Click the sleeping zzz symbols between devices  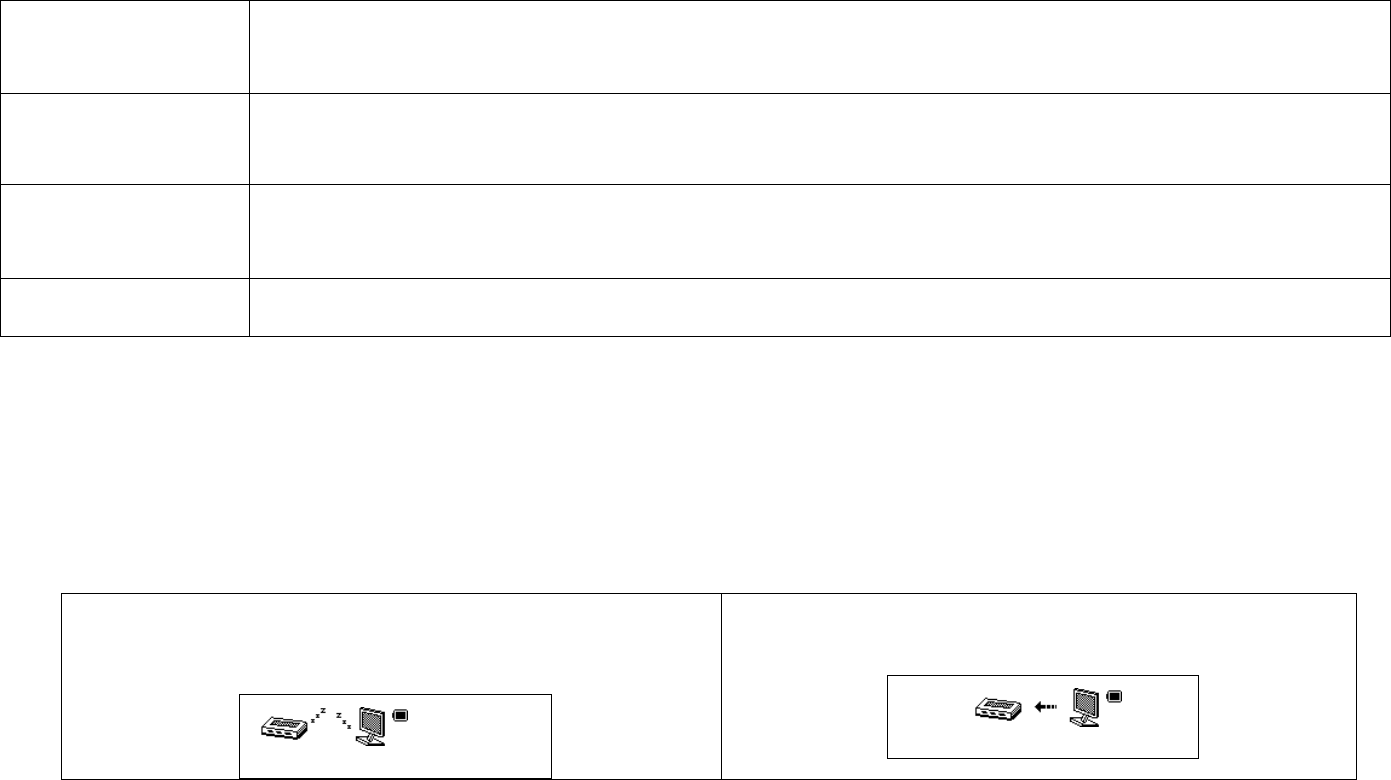(330, 717)
